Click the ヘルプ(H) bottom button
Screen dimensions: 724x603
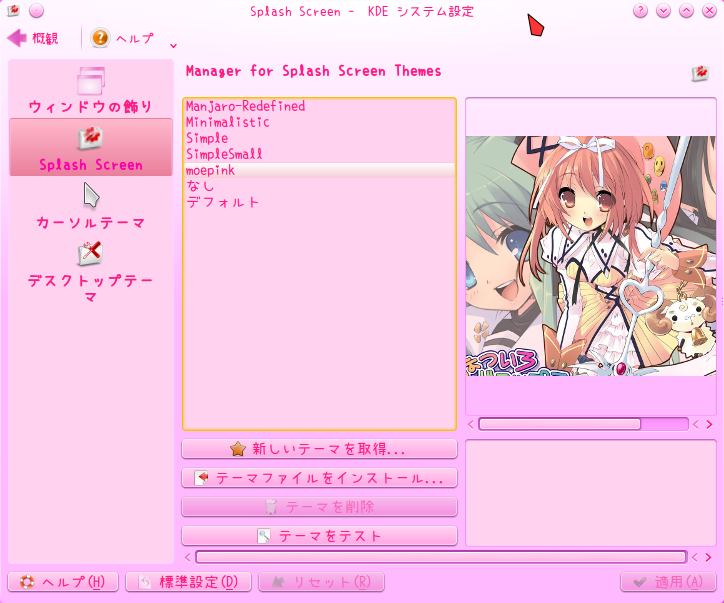pos(63,582)
